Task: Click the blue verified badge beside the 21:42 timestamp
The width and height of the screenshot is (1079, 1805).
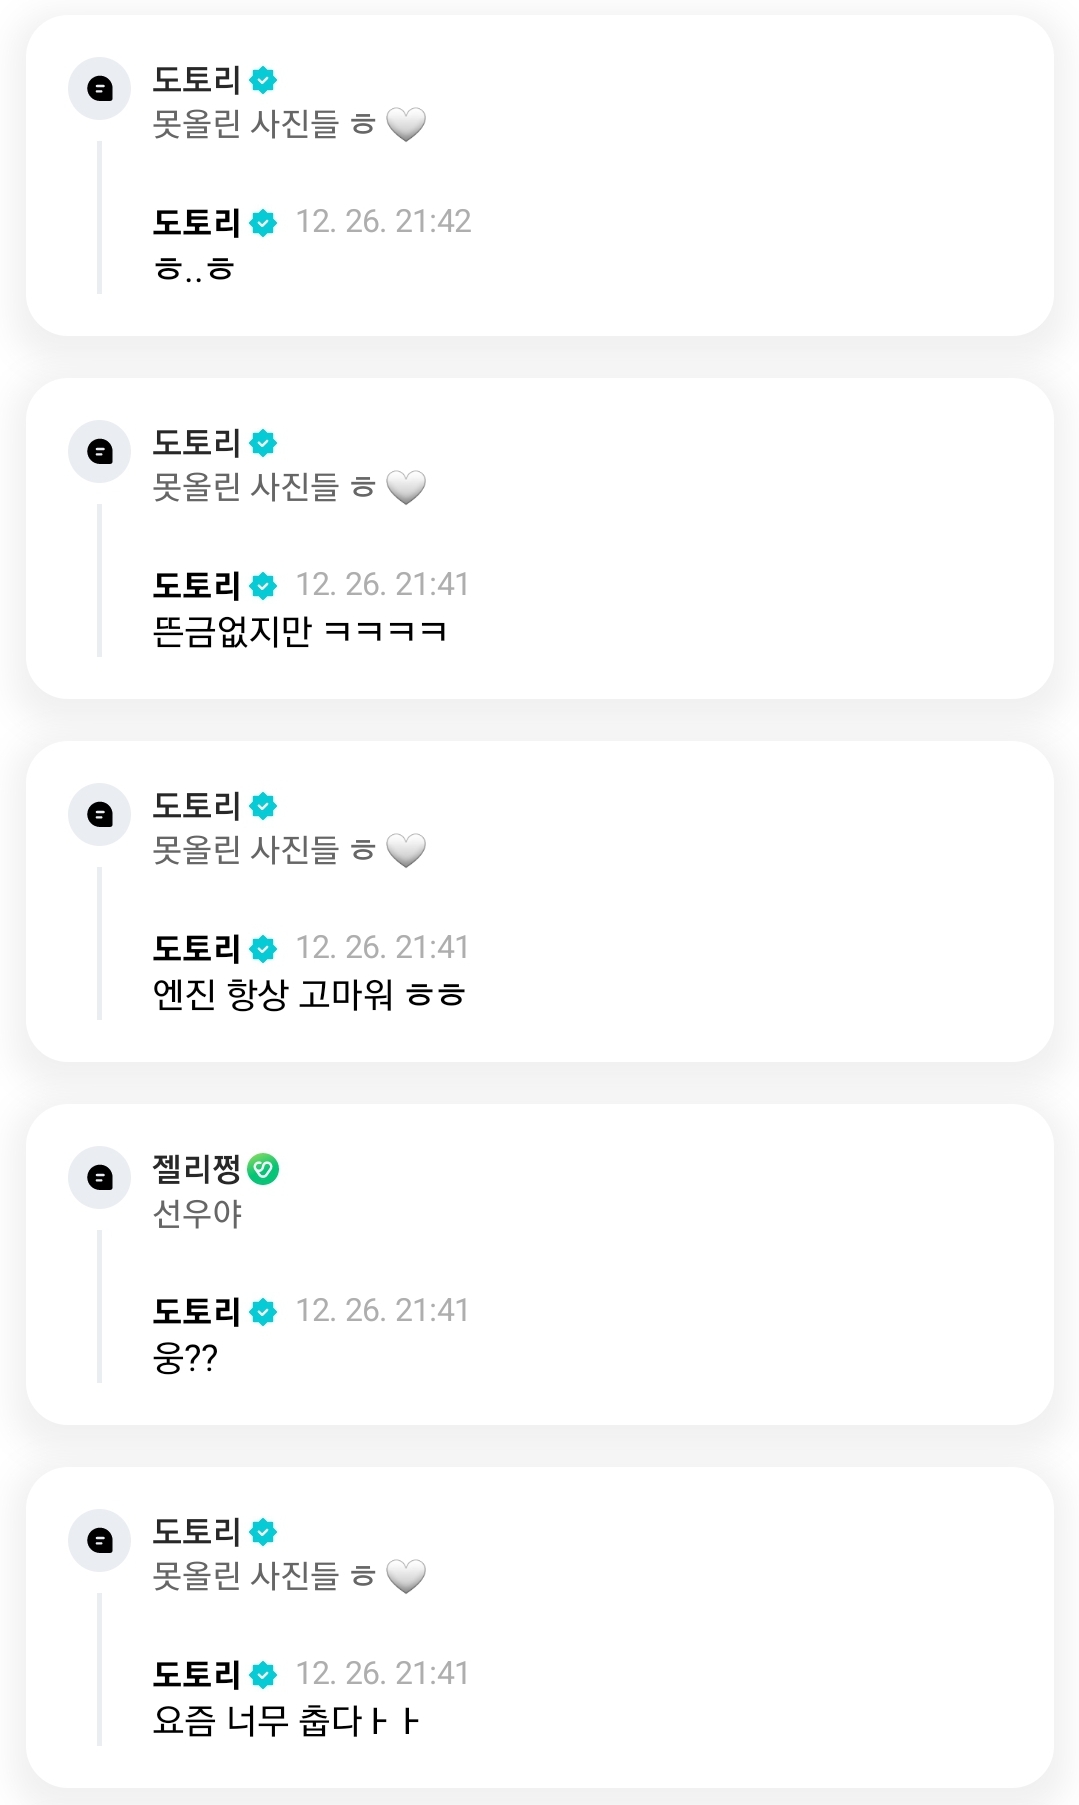Action: [x=263, y=223]
